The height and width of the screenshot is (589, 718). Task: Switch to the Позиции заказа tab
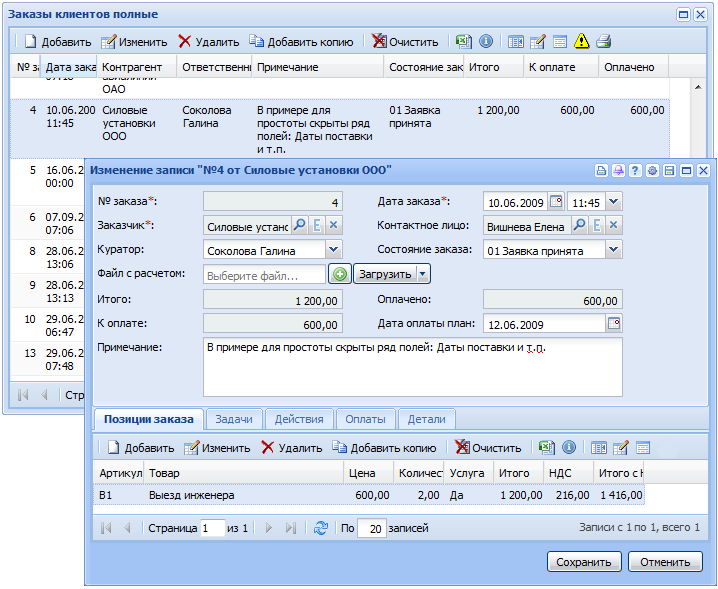point(148,419)
